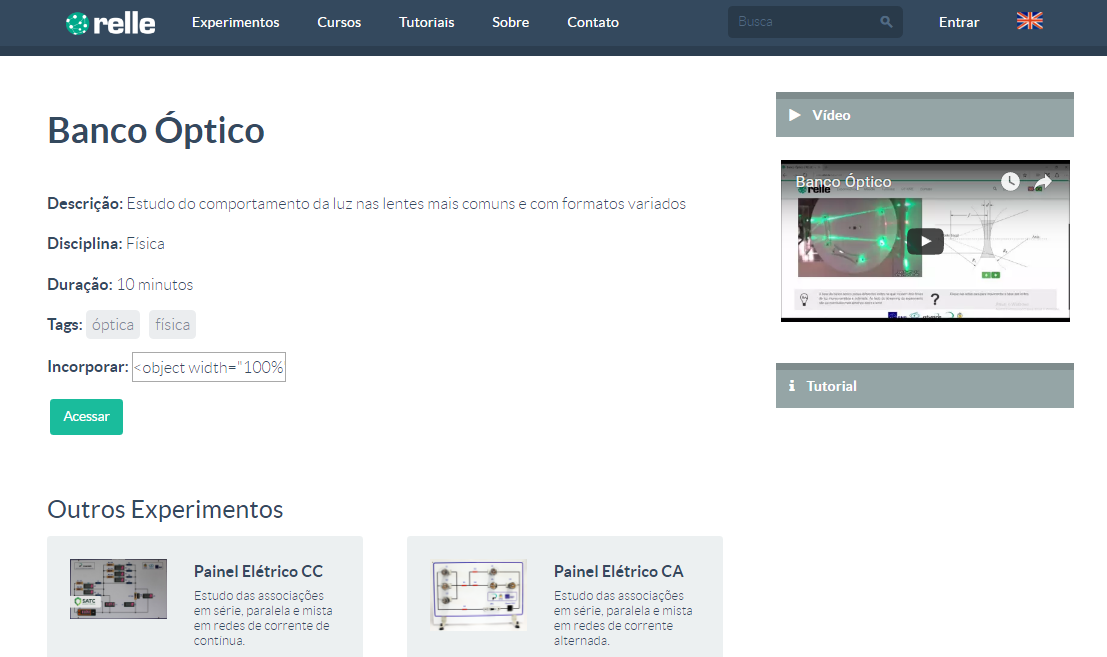1107x657 pixels.
Task: Click the video share arrow icon
Action: tap(1043, 182)
